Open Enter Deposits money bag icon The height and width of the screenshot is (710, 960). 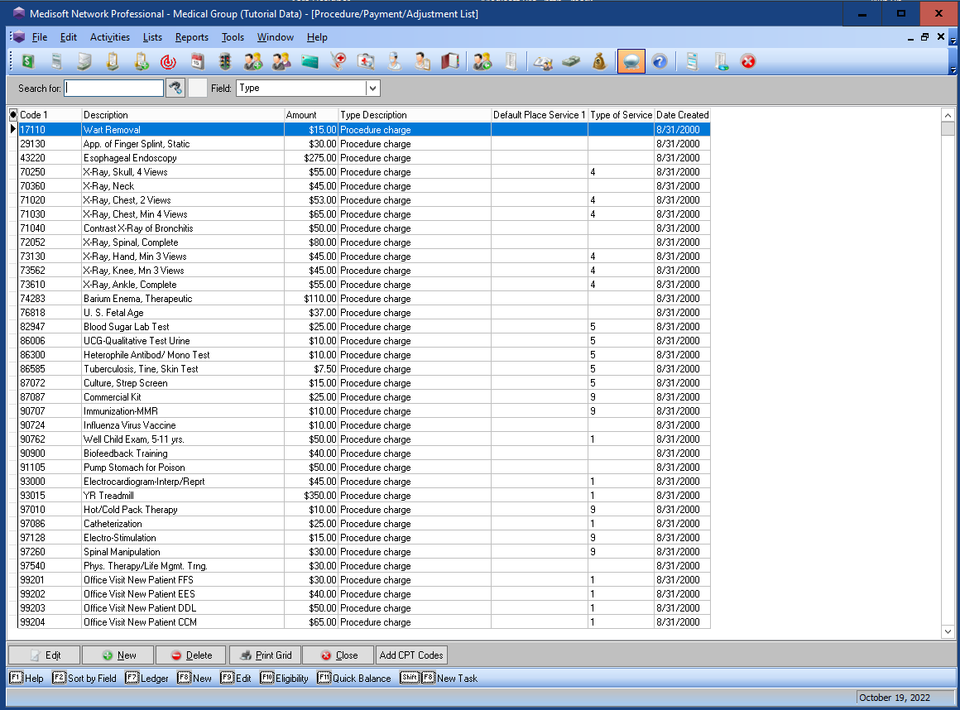599,61
